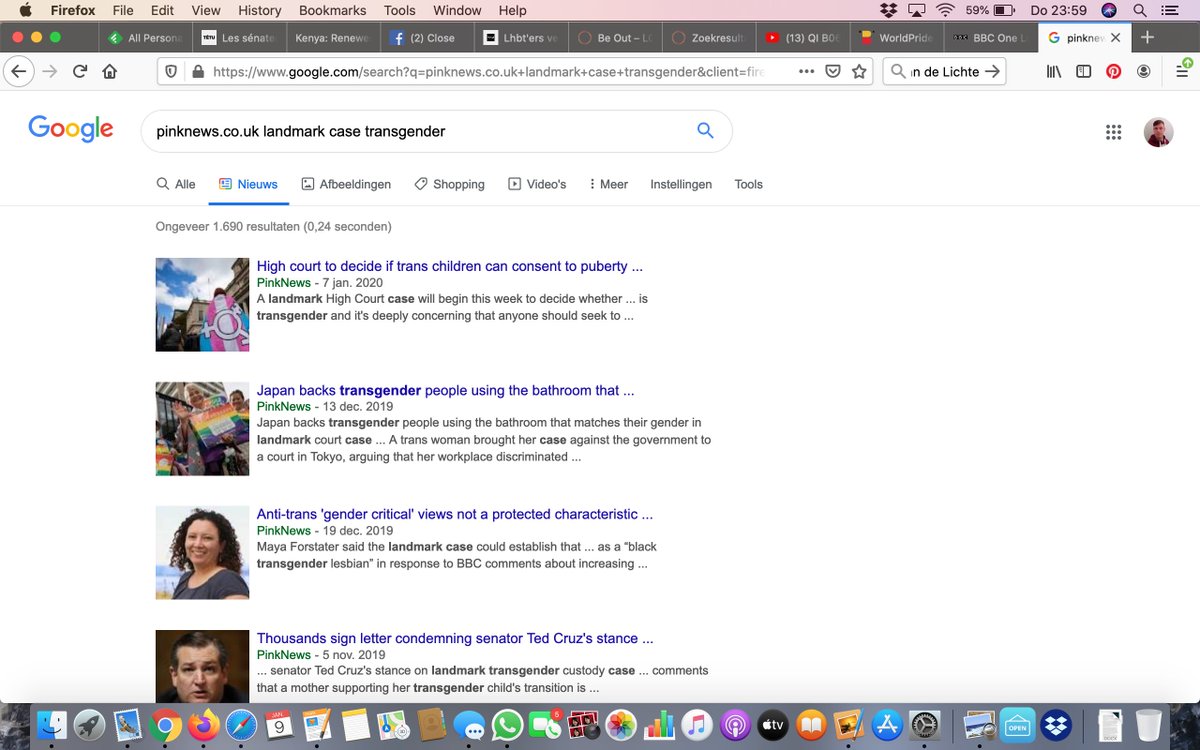
Task: Open 'High court to decide' article link
Action: pos(450,266)
